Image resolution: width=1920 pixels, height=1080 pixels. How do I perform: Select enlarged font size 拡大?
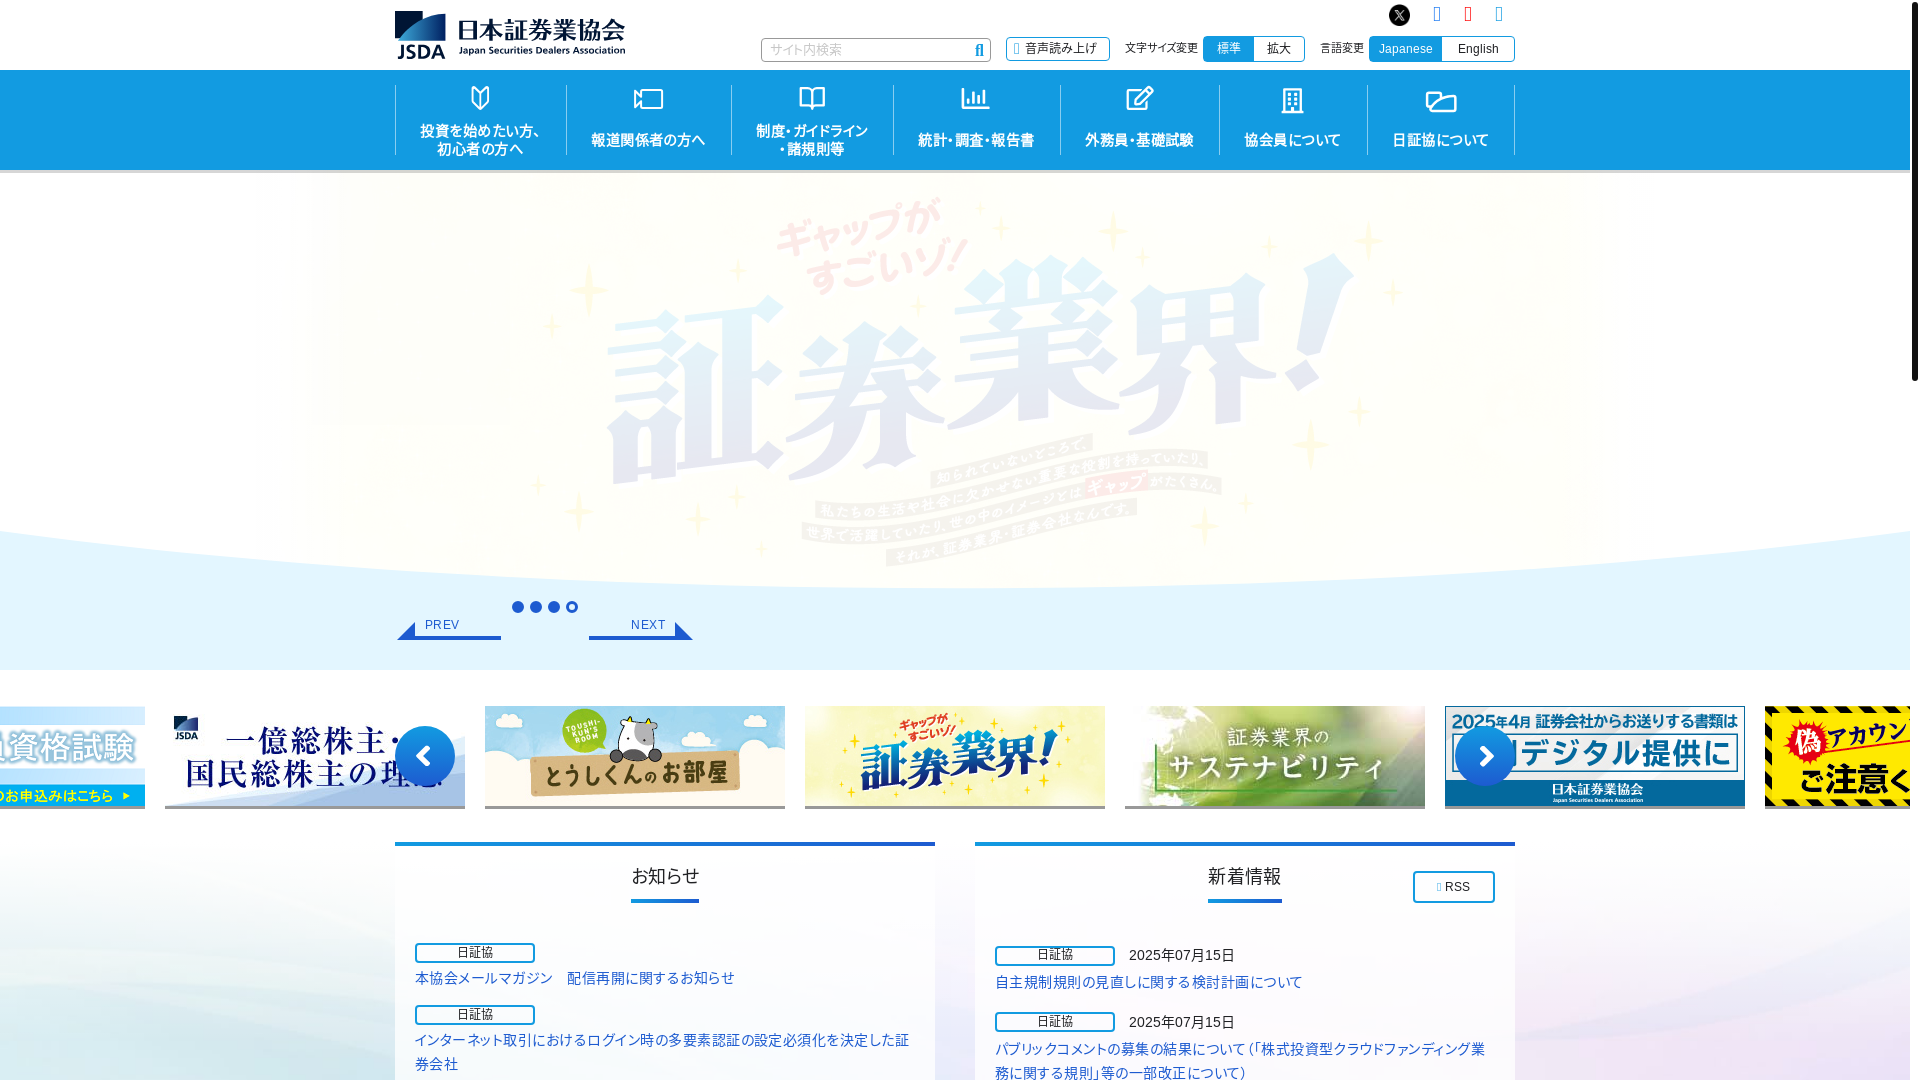(1279, 49)
